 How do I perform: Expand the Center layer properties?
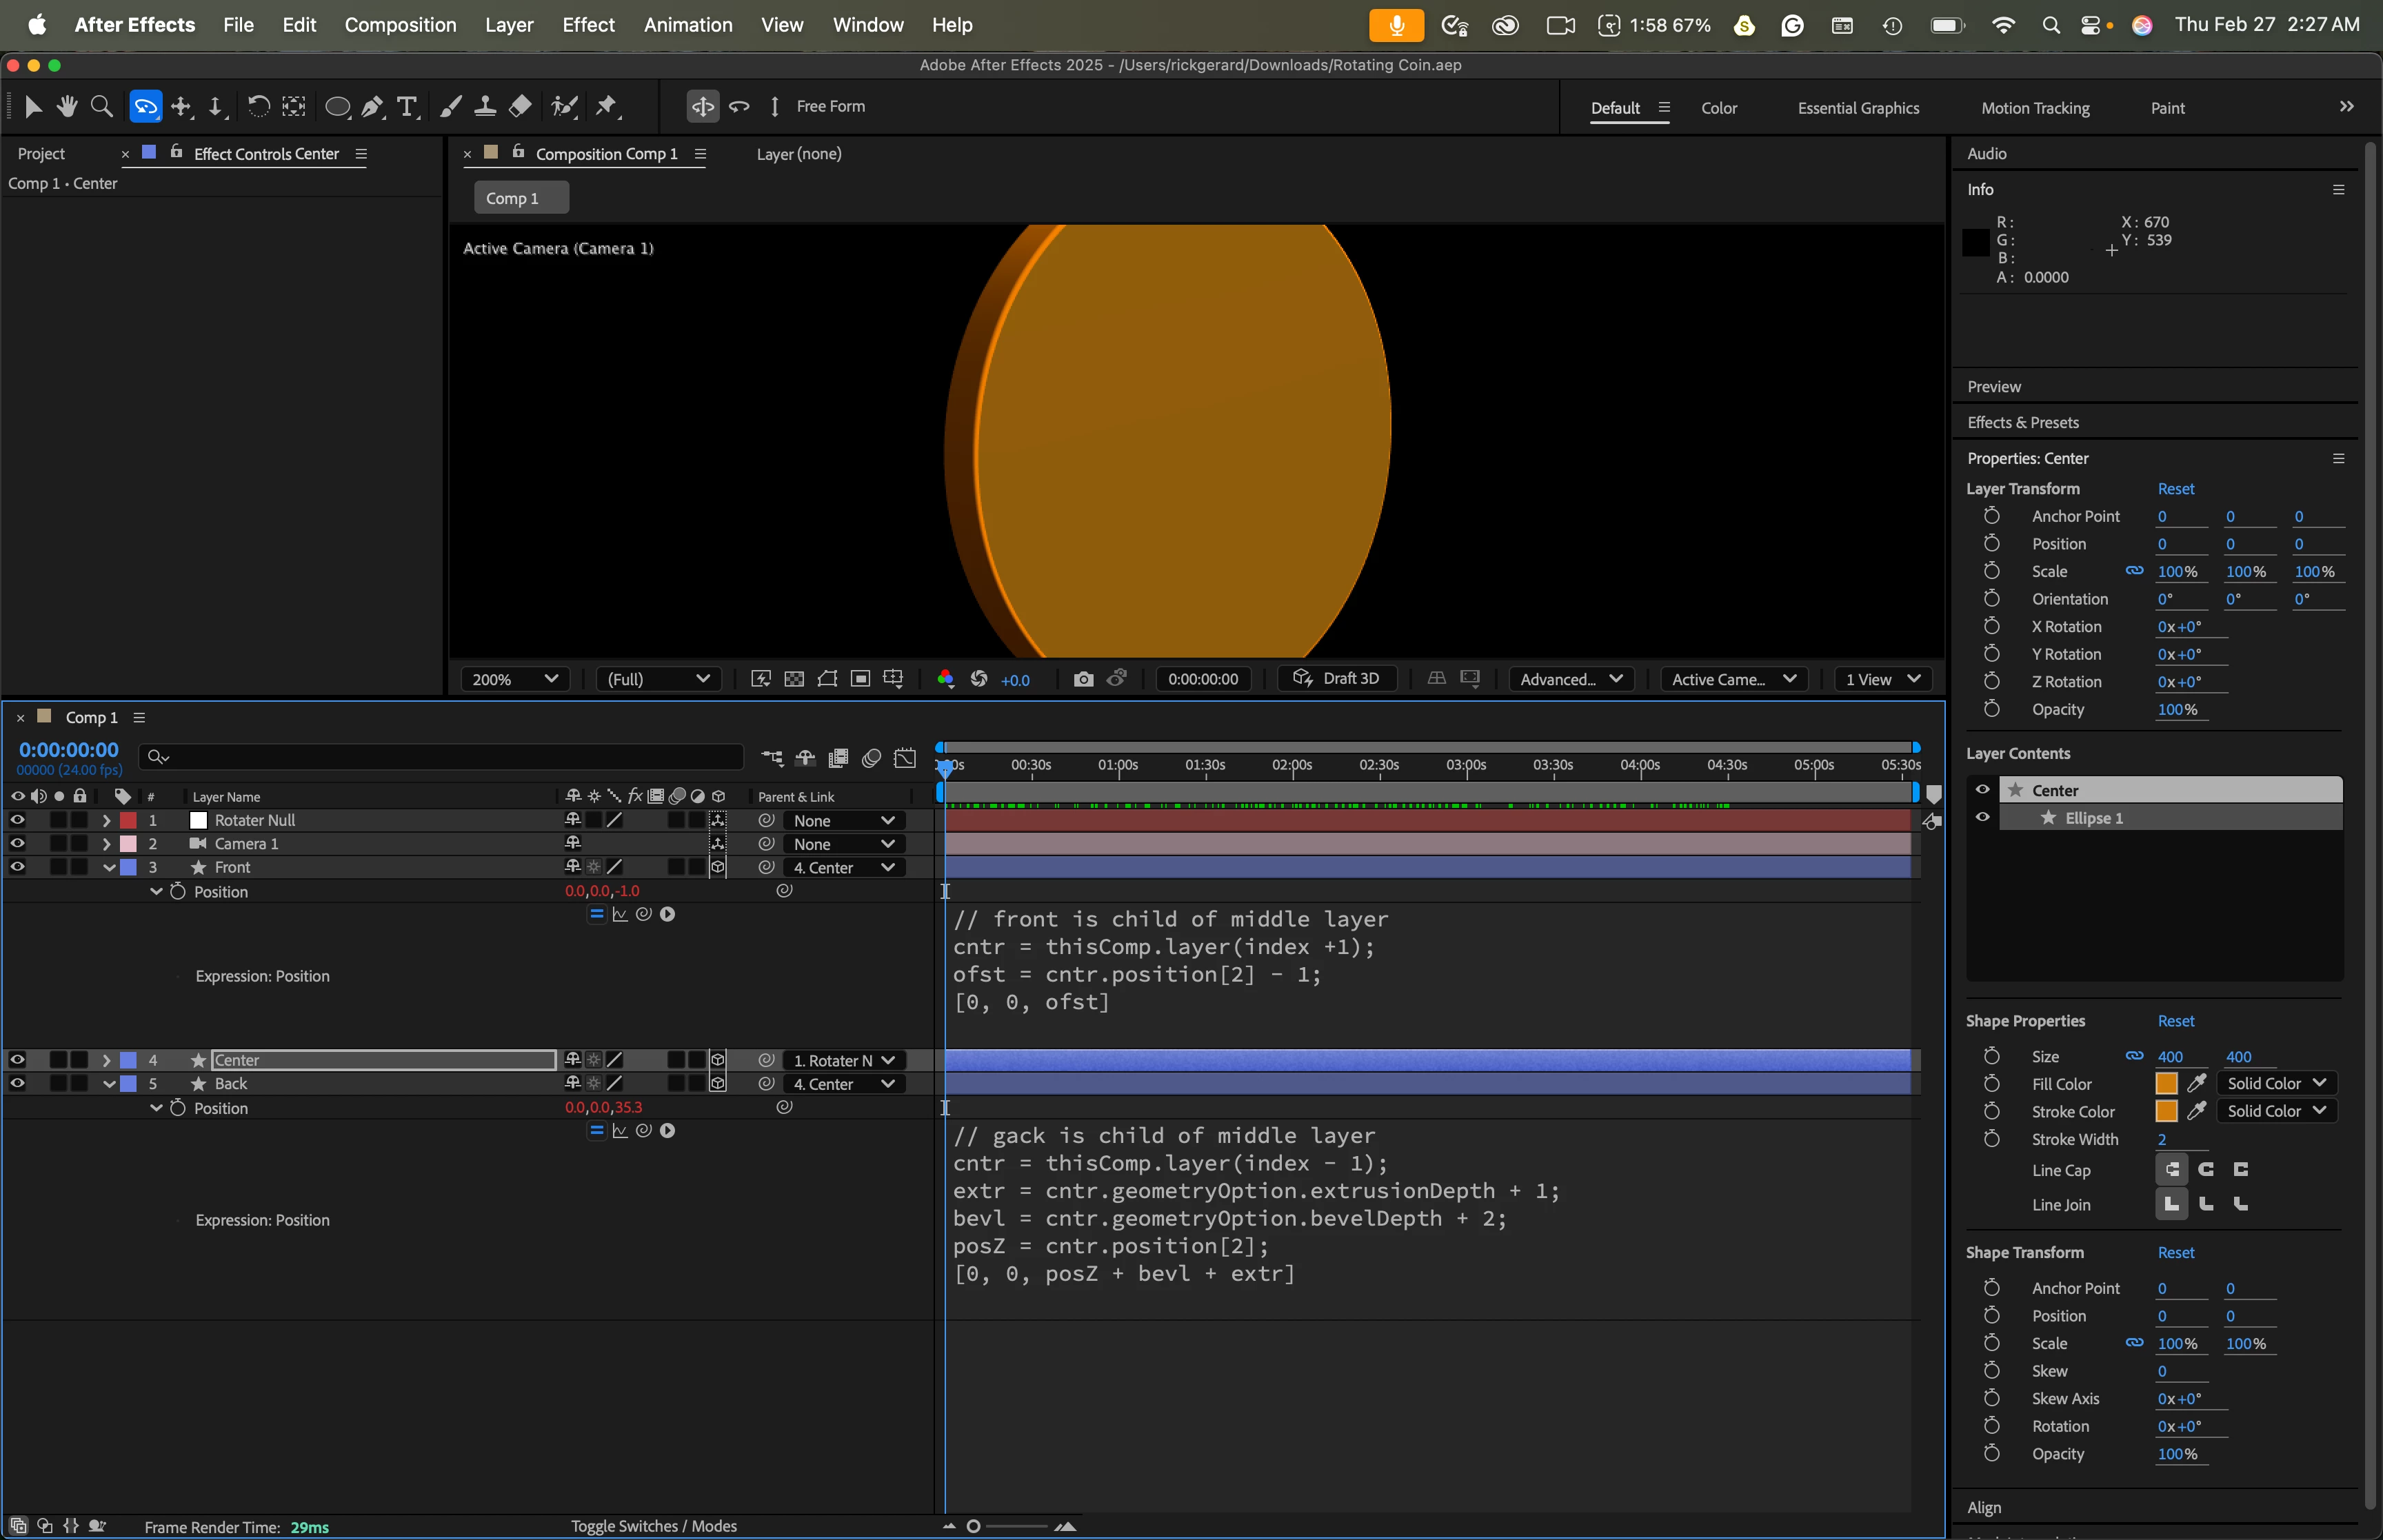[x=106, y=1060]
